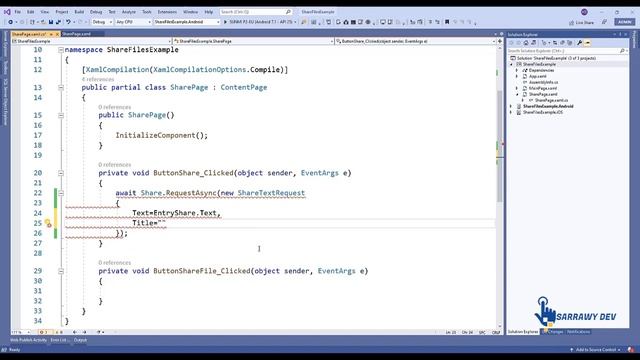The image size is (640, 360).
Task: Click the Visual Studio search box
Action: pyautogui.click(x=256, y=12)
